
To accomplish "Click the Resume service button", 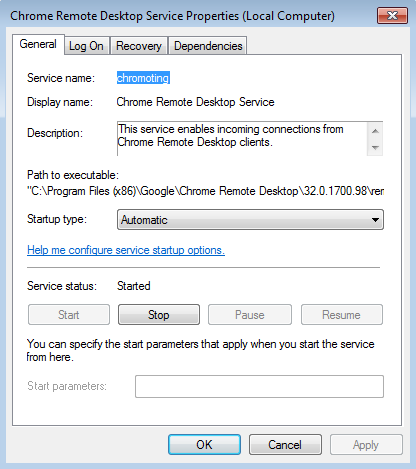I will [342, 315].
